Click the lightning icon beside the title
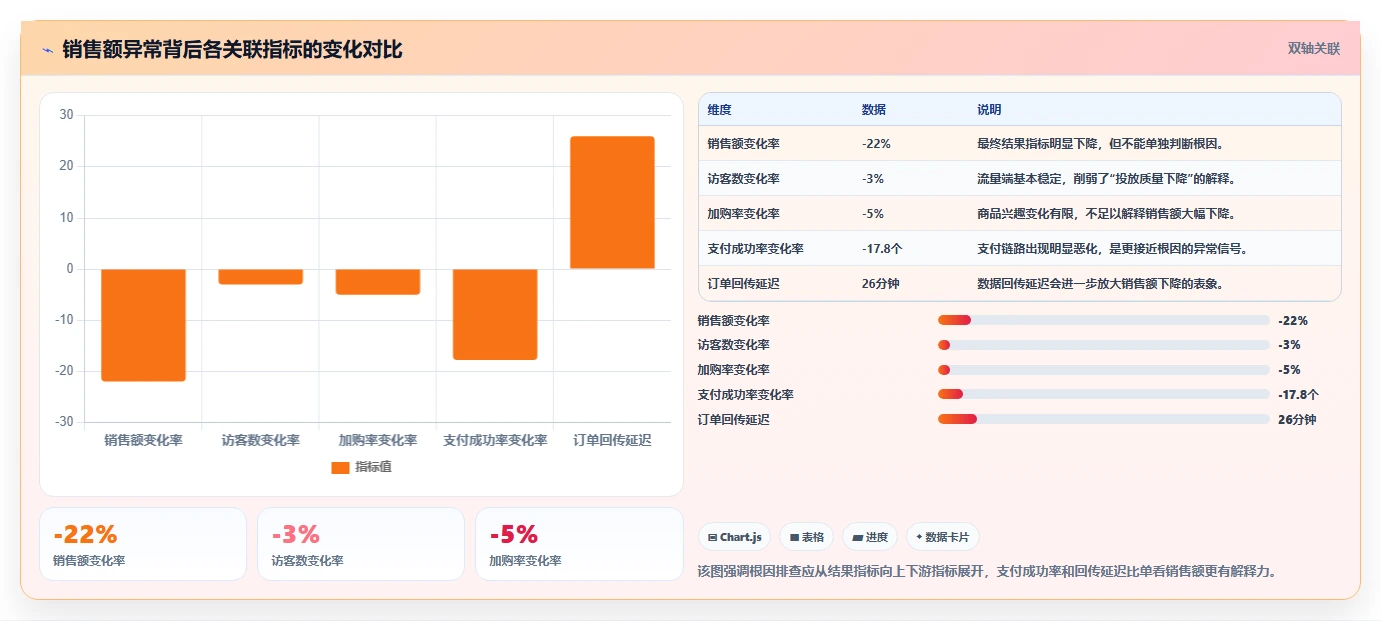Screen dimensions: 1381x621 pyautogui.click(x=47, y=50)
